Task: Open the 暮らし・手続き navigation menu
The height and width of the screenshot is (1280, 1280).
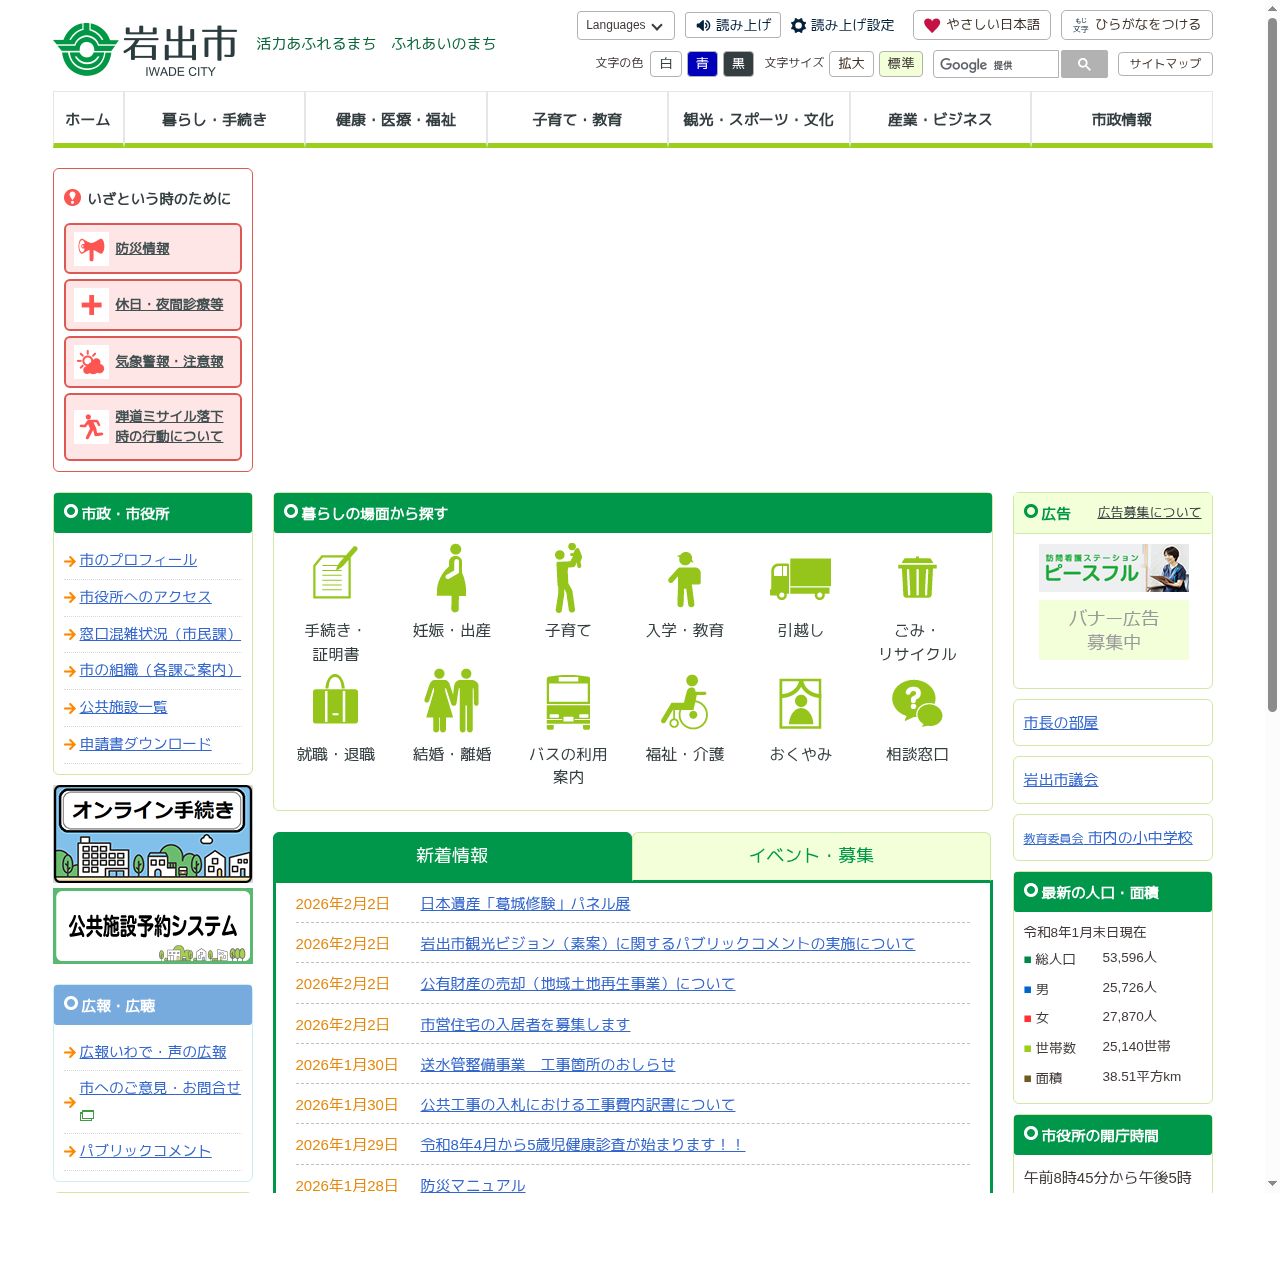Action: point(214,119)
